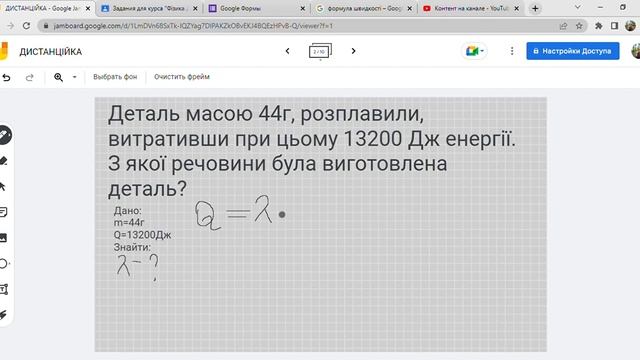640x360 pixels.
Task: Reload the page
Action: (x=27, y=26)
